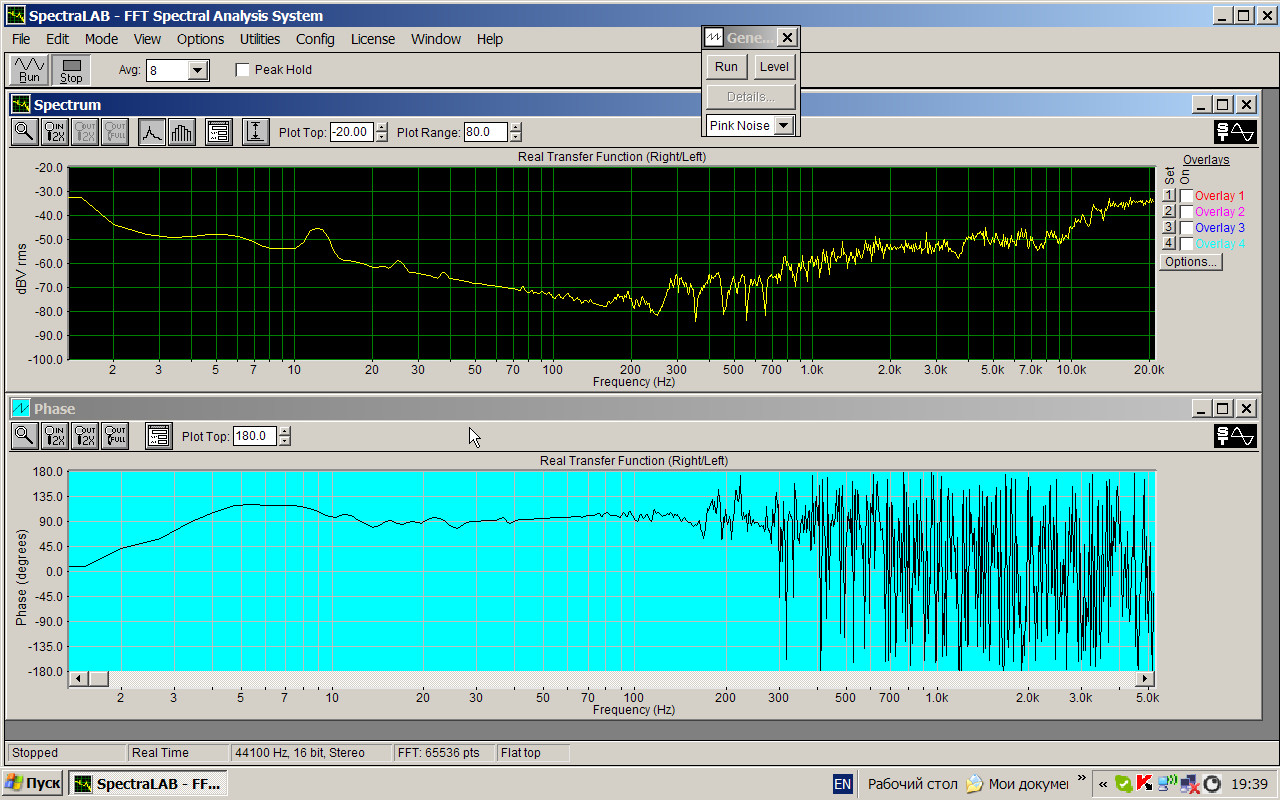Select the magnifier zoom tool in the Spectrum window

point(24,132)
